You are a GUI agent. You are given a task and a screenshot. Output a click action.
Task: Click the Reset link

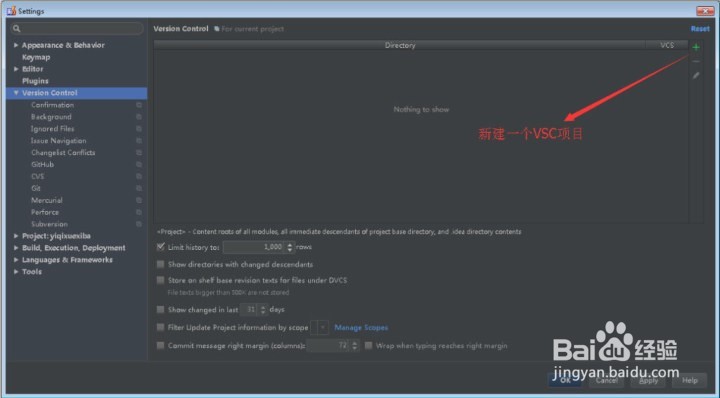click(x=700, y=28)
